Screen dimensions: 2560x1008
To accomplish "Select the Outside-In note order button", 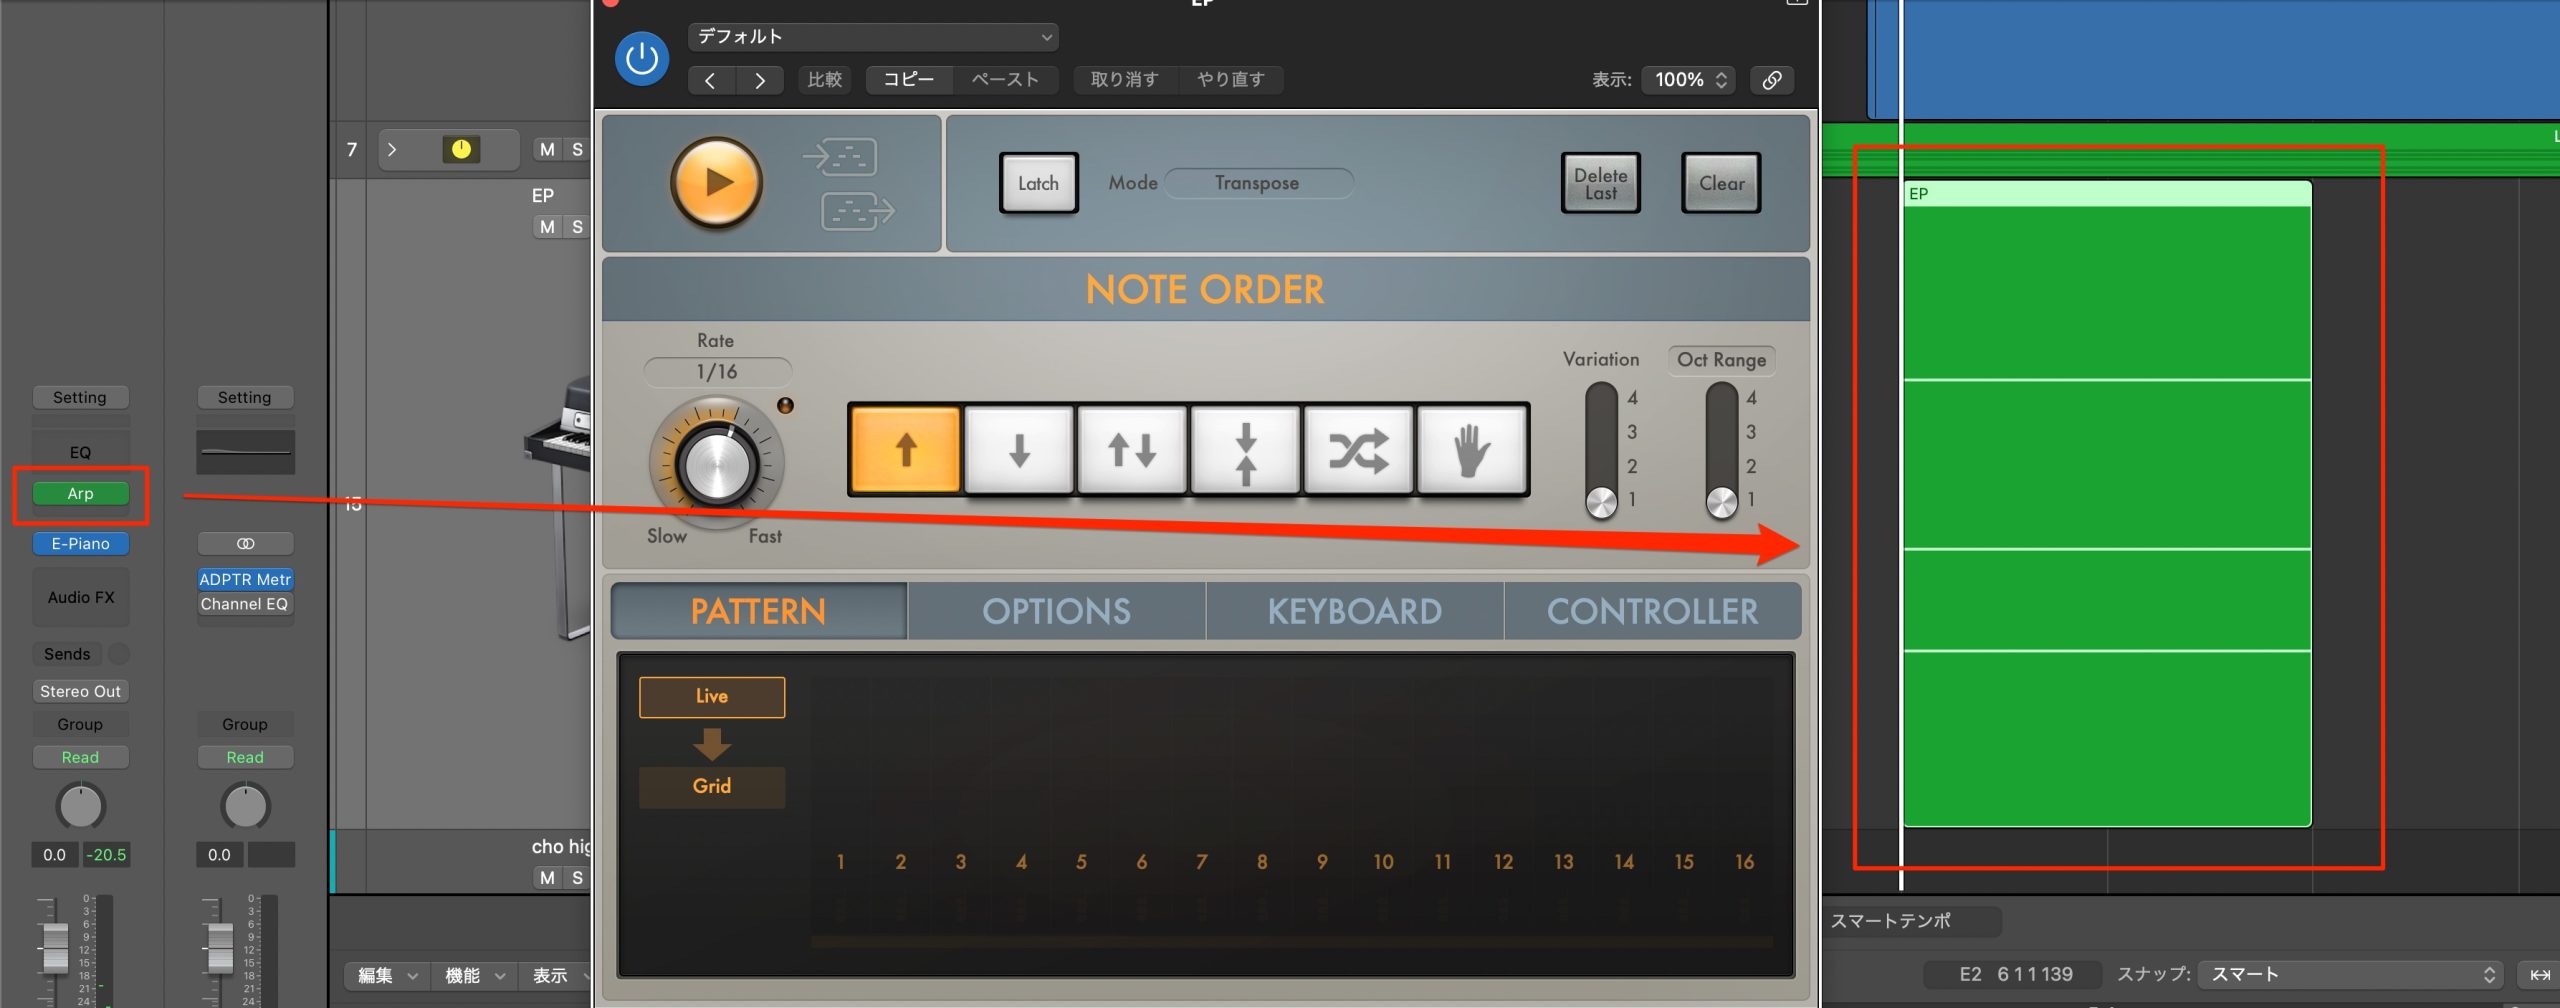I will [1245, 450].
